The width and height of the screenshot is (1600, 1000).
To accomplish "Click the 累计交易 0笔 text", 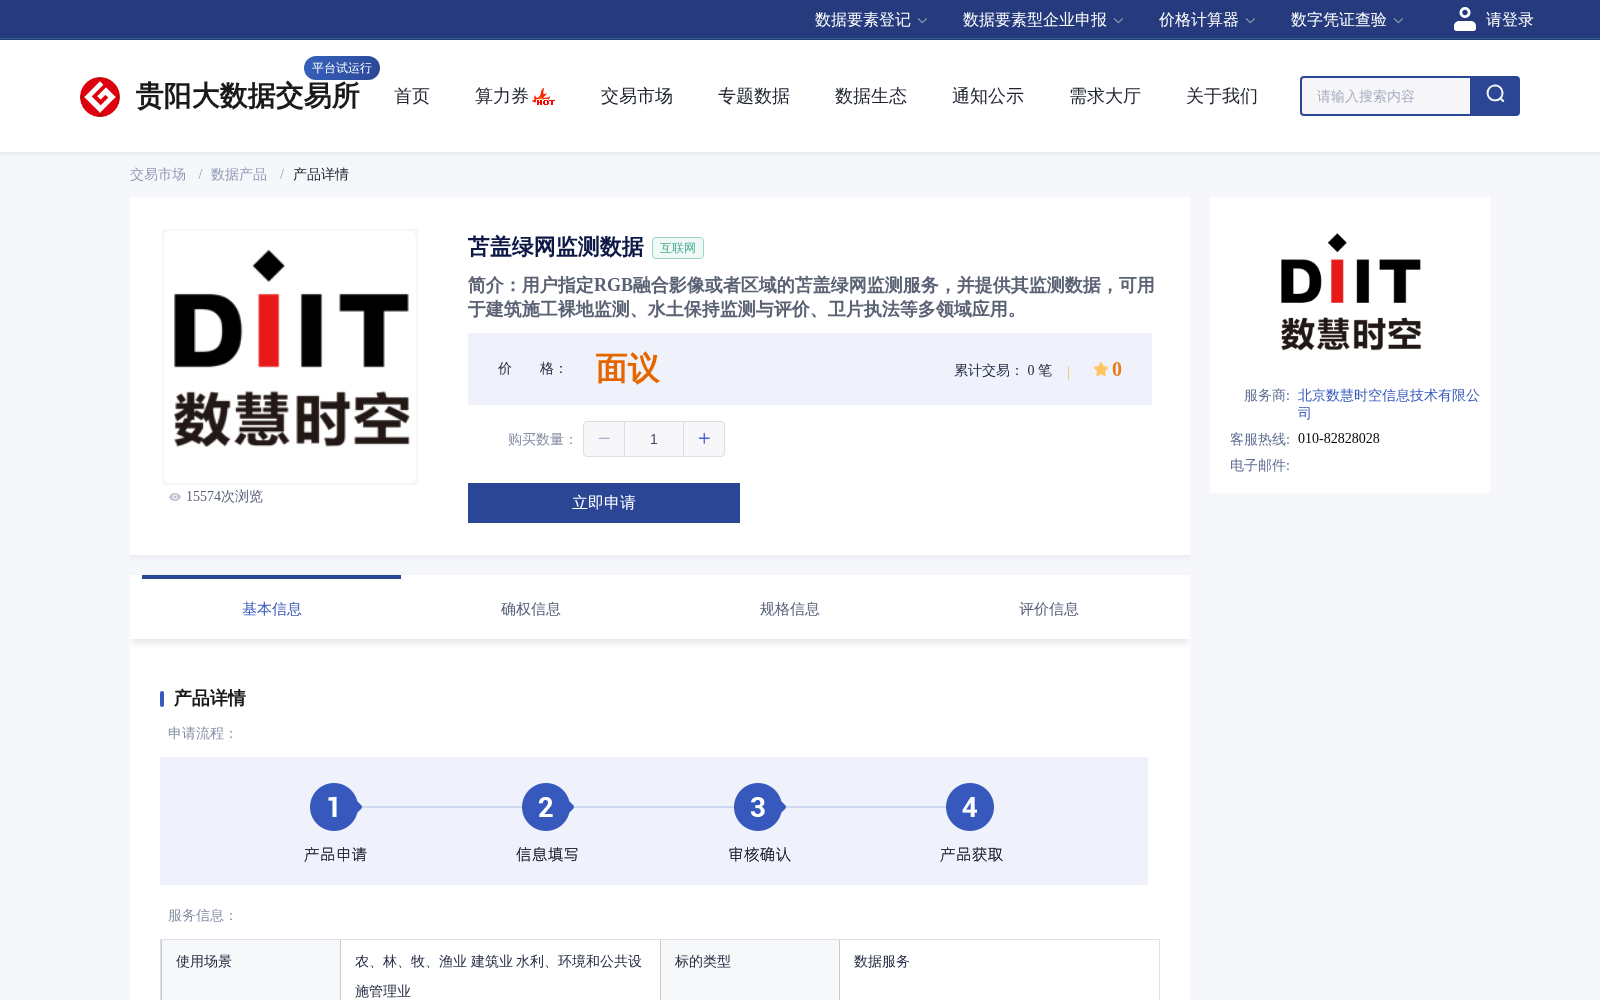I will tap(1003, 370).
